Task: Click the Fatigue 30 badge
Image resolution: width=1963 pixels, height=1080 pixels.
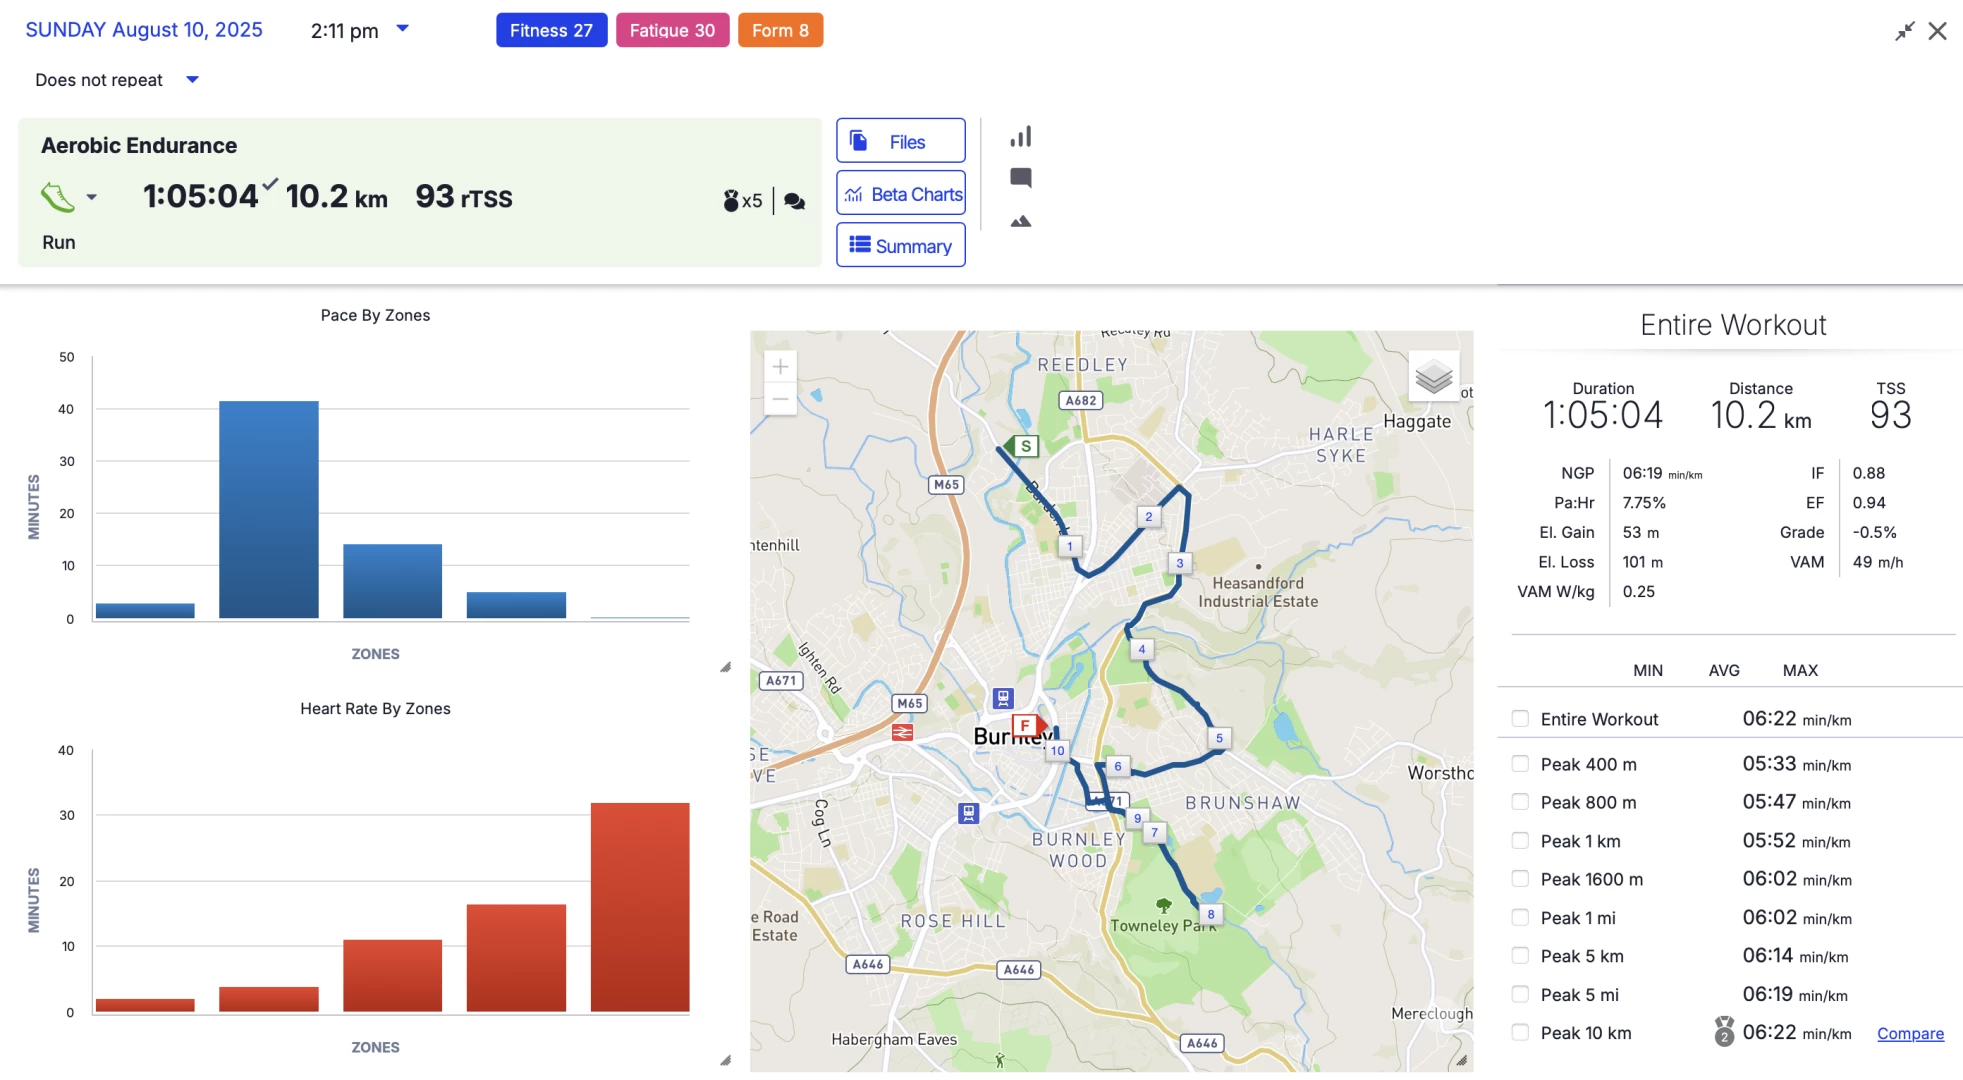Action: [672, 30]
